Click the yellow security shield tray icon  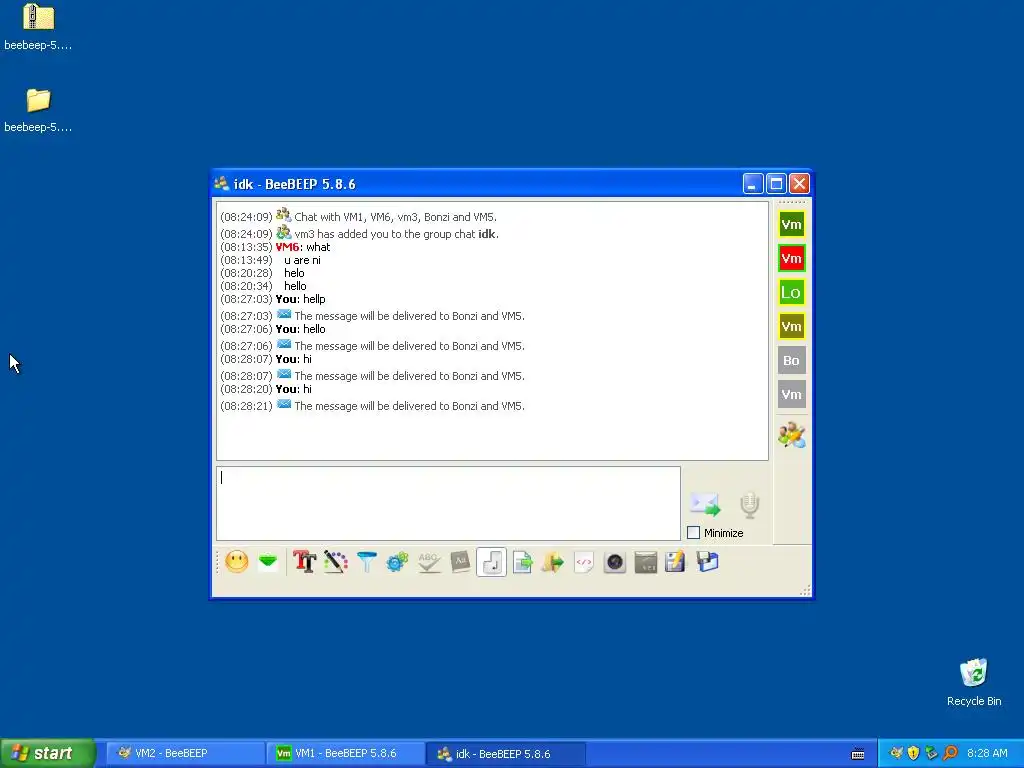[914, 753]
